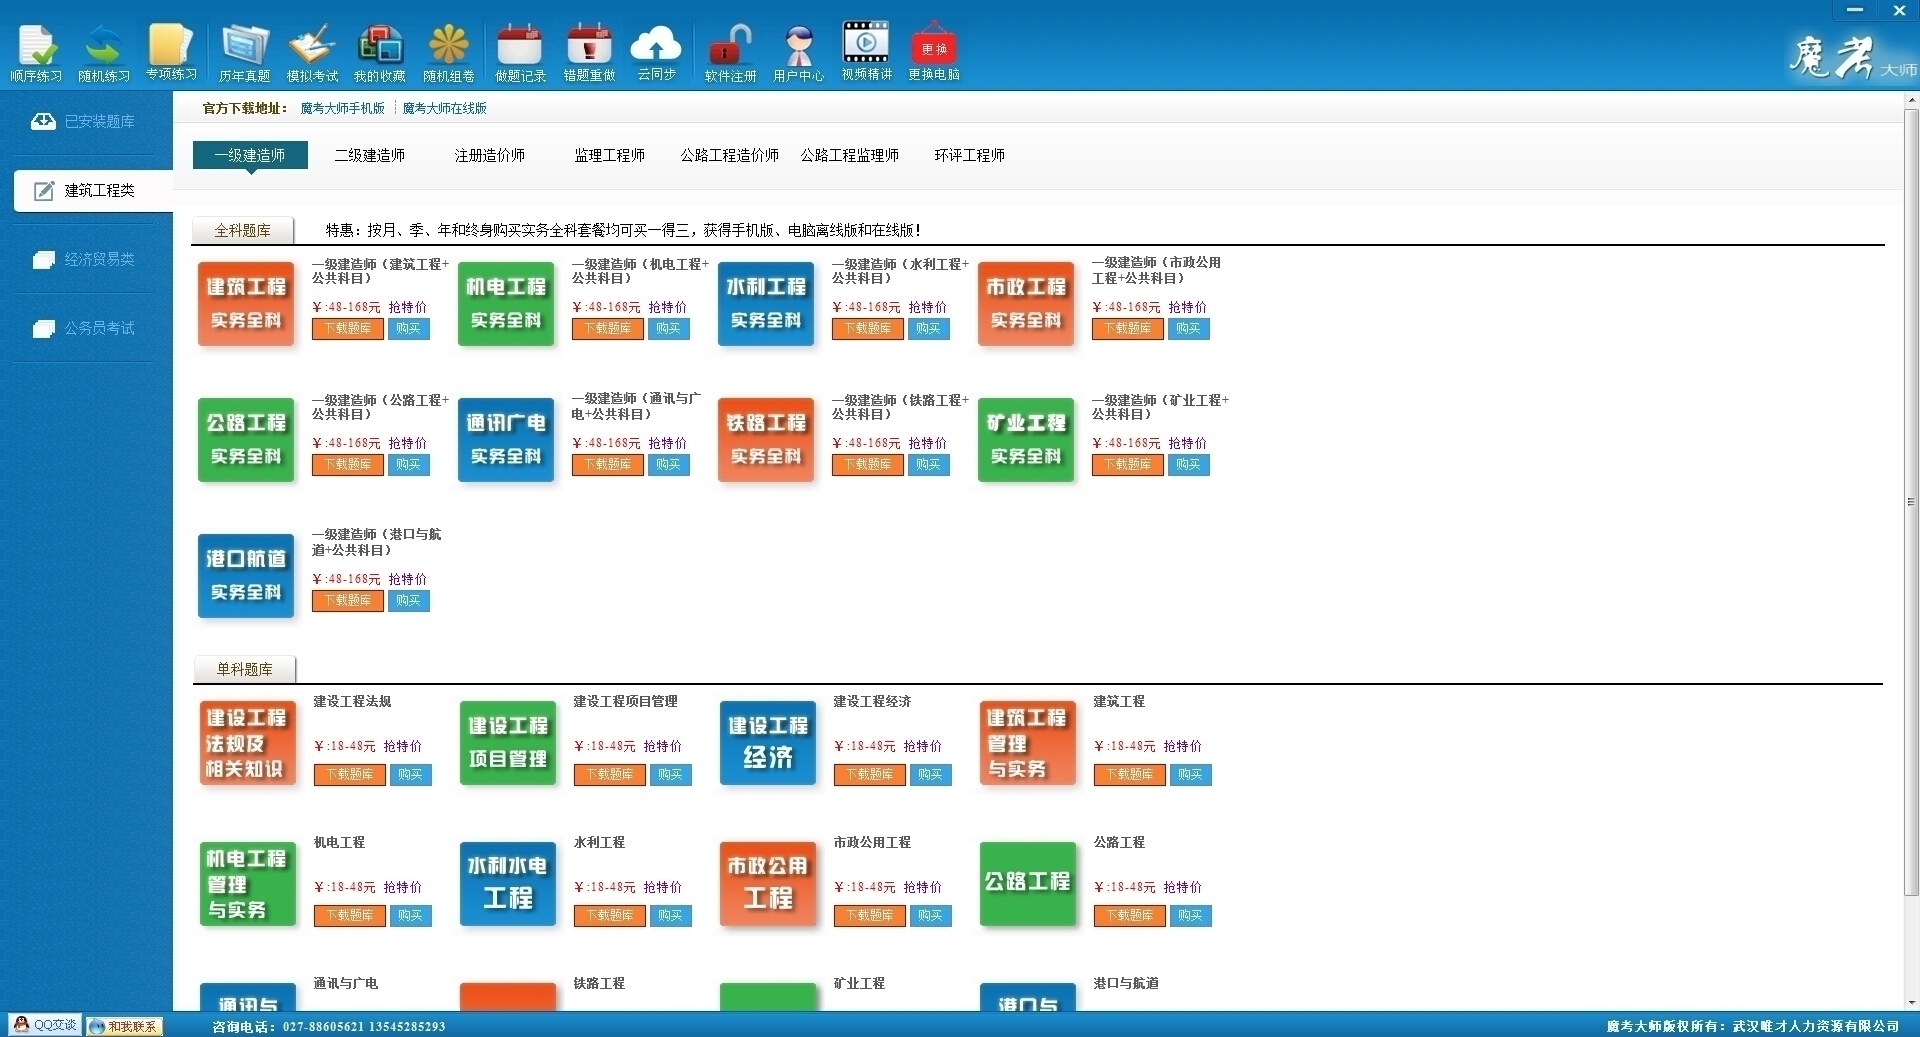Switch to 一级建造师 tab
1920x1037 pixels.
pyautogui.click(x=250, y=155)
